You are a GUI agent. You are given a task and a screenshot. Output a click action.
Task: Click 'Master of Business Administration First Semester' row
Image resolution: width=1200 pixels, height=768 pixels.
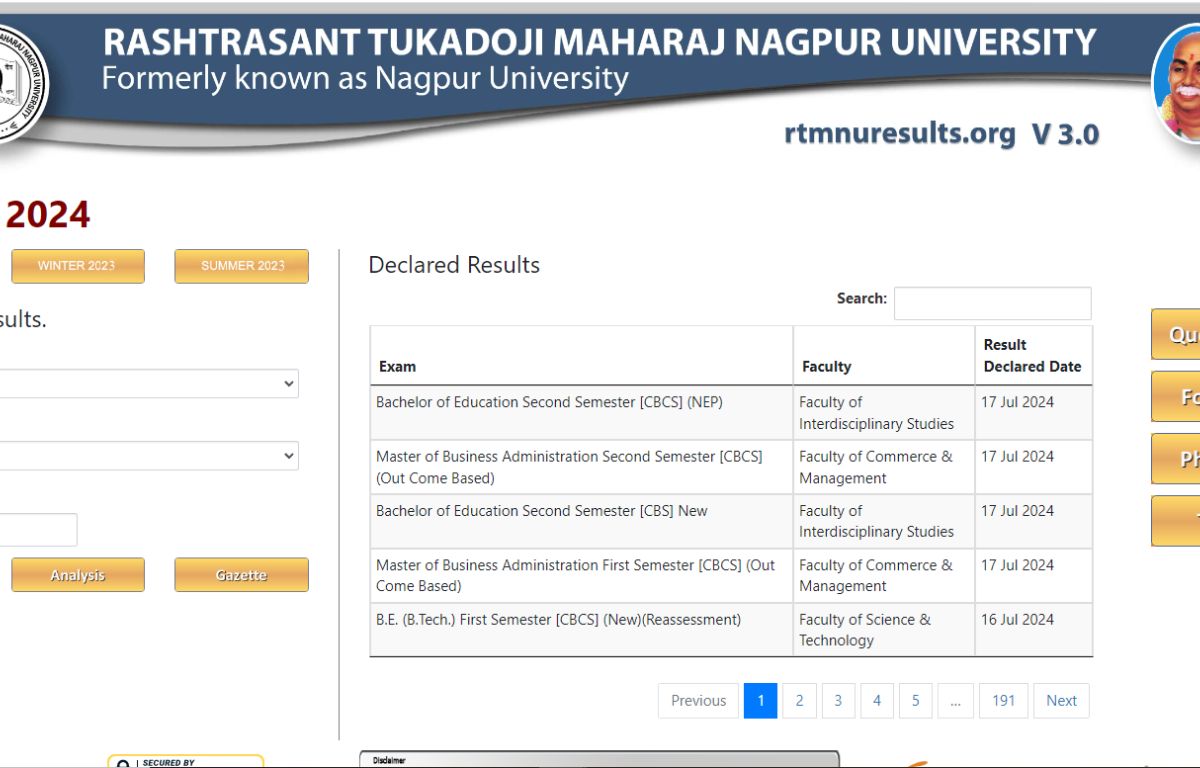pyautogui.click(x=731, y=575)
